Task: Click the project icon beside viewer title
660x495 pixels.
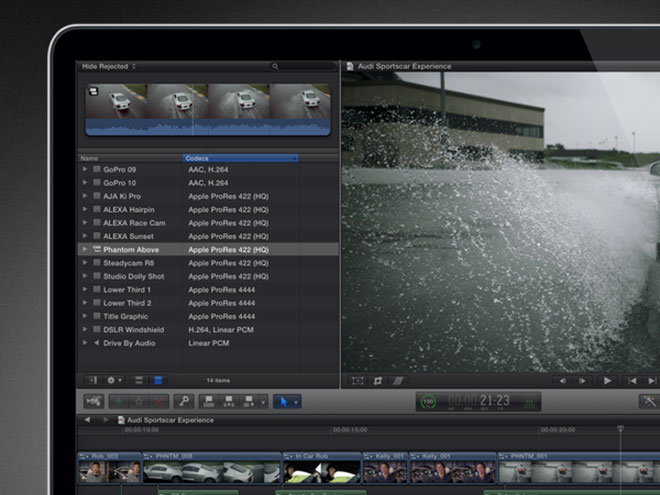Action: click(350, 66)
